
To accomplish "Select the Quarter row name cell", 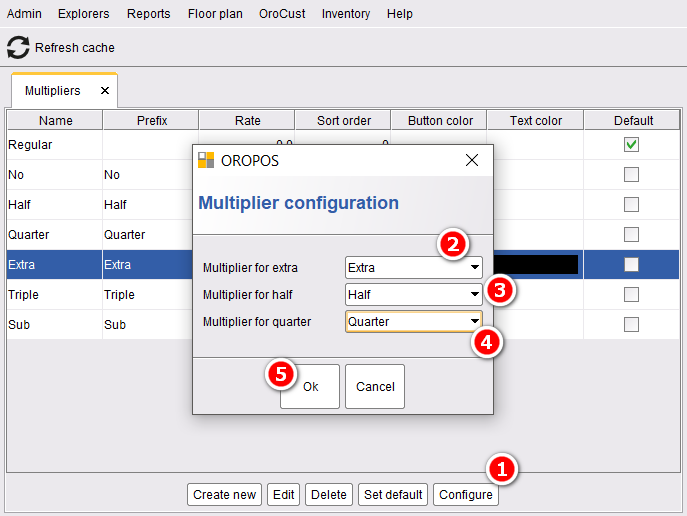I will (55, 234).
